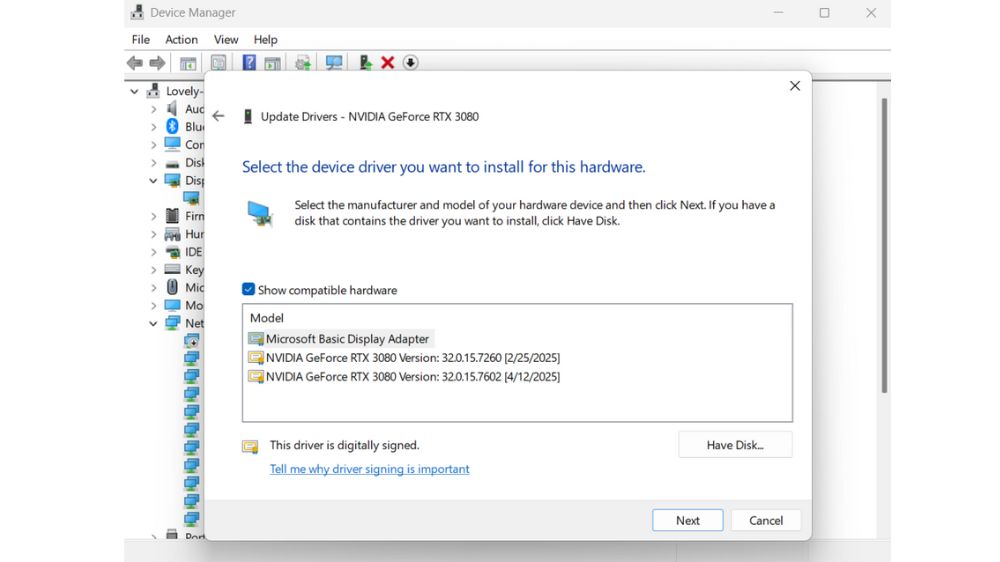Select the Firmware category chip icon

coord(172,216)
